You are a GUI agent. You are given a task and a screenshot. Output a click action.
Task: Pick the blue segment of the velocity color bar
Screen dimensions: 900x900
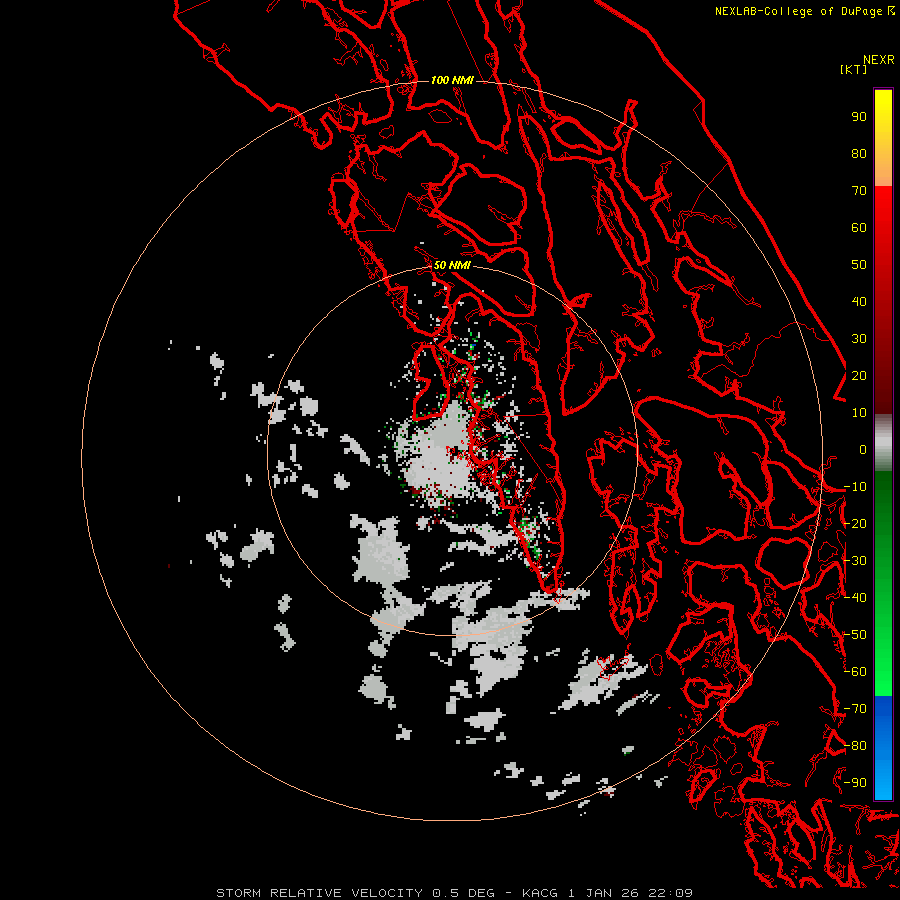coord(883,747)
